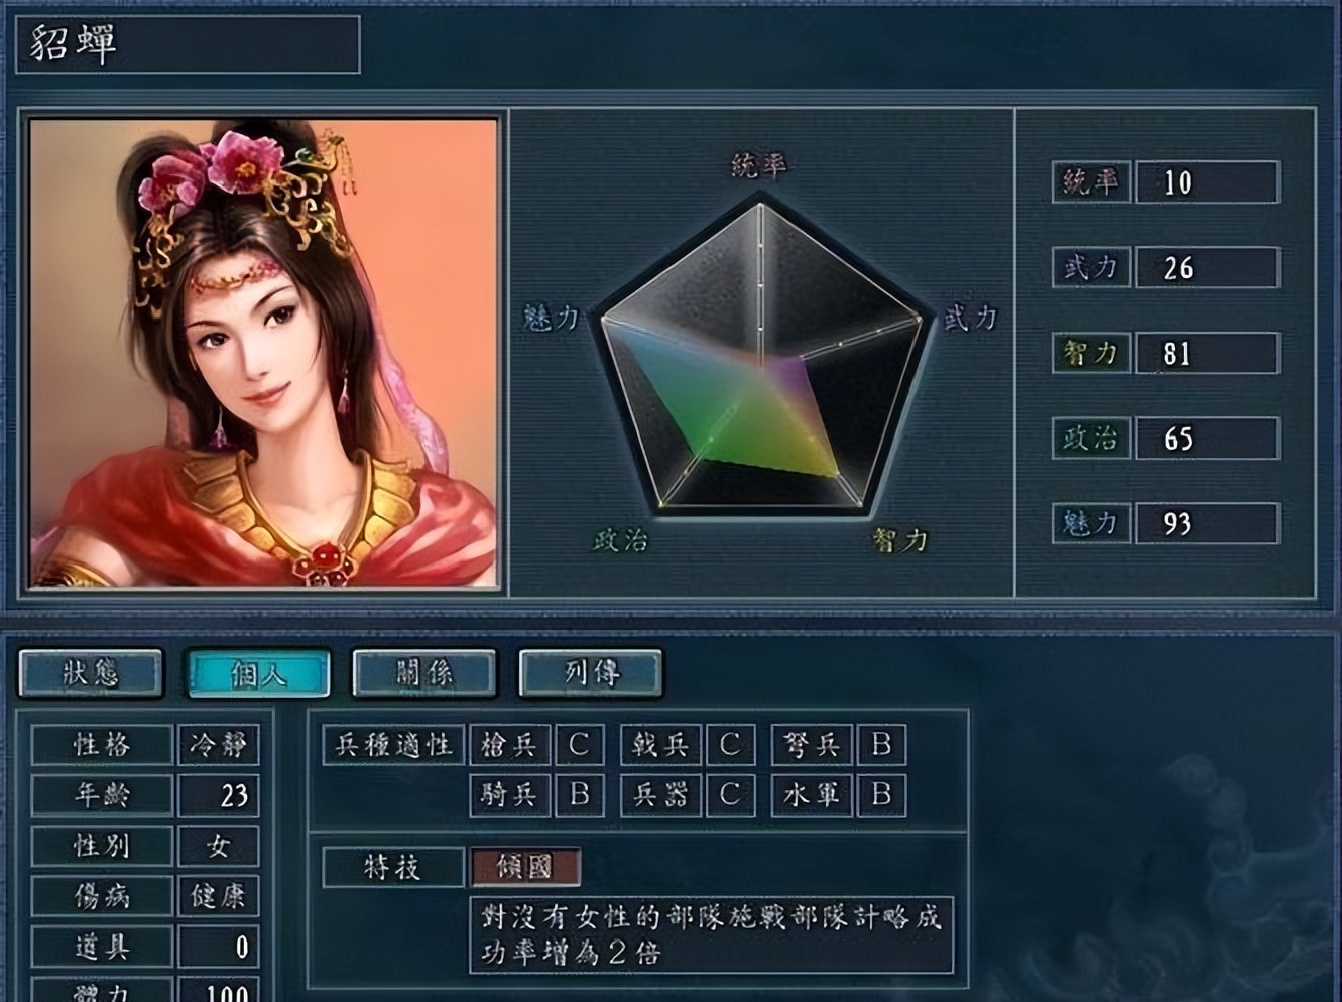Click the 戟兵 troop type label
This screenshot has width=1342, height=1002.
661,745
